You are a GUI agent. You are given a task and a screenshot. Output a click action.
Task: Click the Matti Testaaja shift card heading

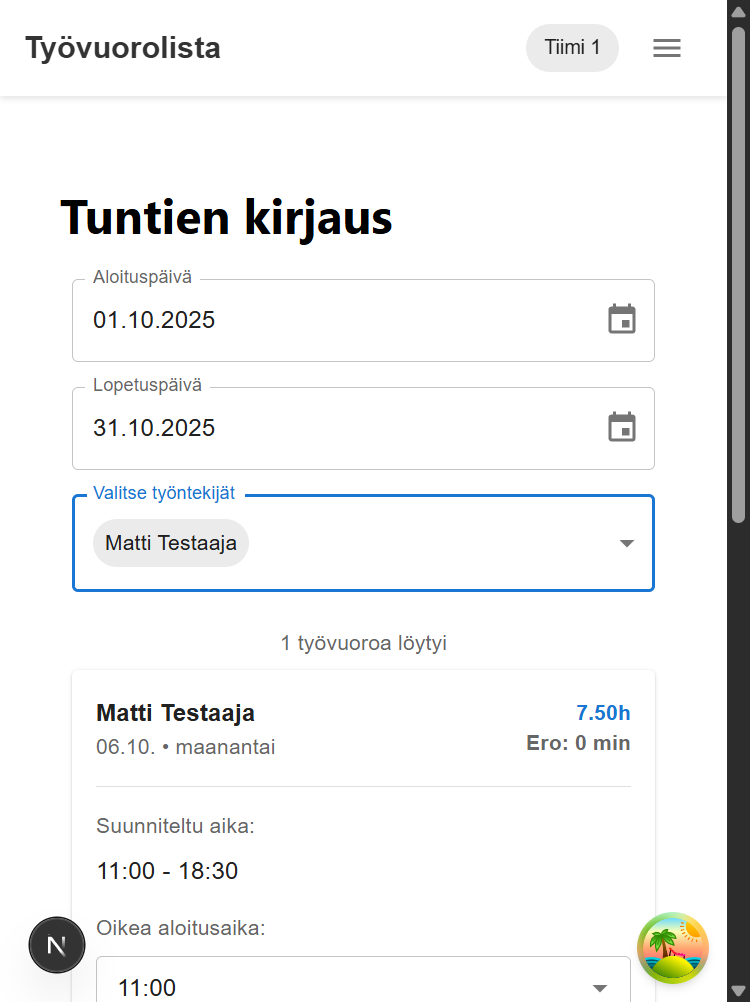[175, 713]
